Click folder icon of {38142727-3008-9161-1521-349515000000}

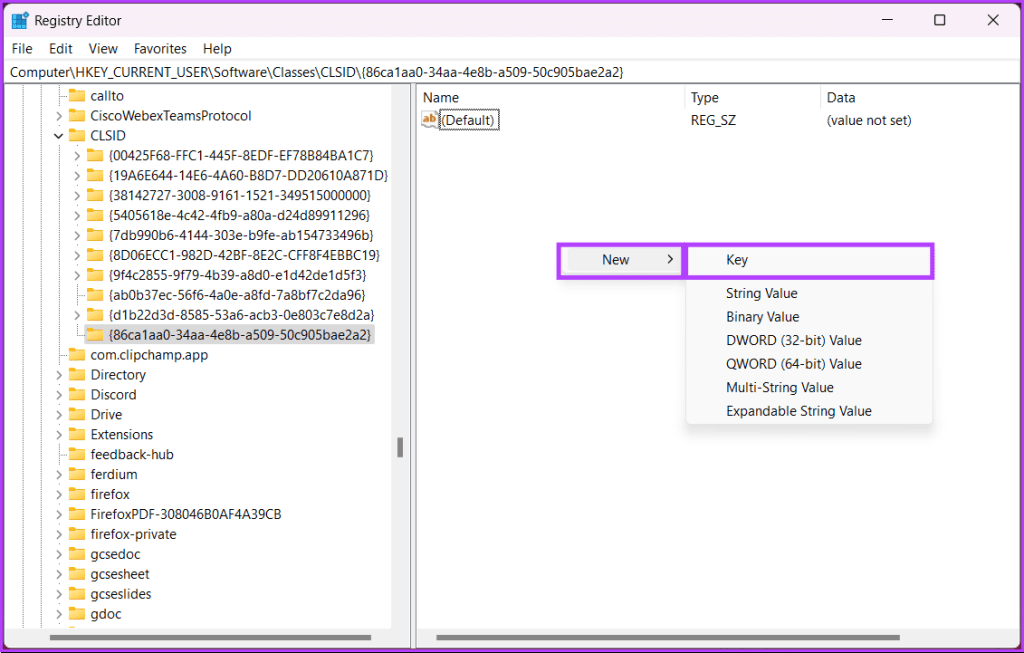pos(95,195)
